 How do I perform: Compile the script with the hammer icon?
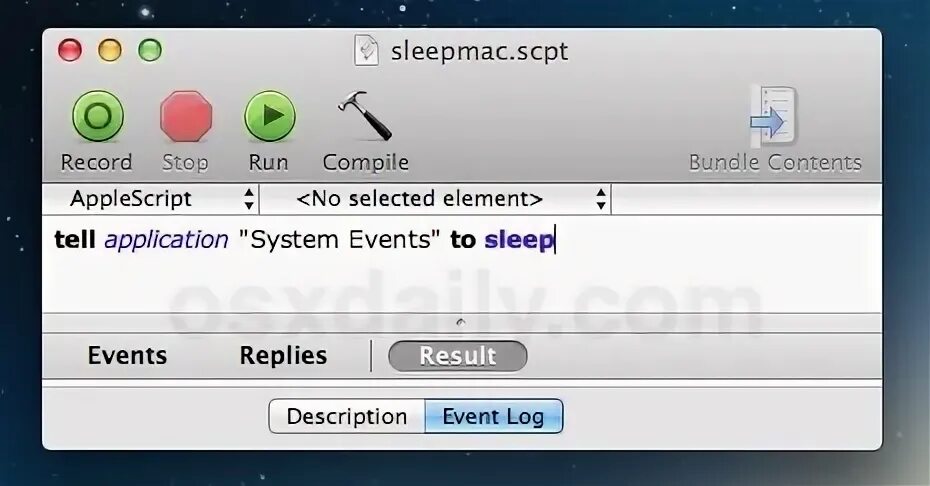(x=365, y=116)
